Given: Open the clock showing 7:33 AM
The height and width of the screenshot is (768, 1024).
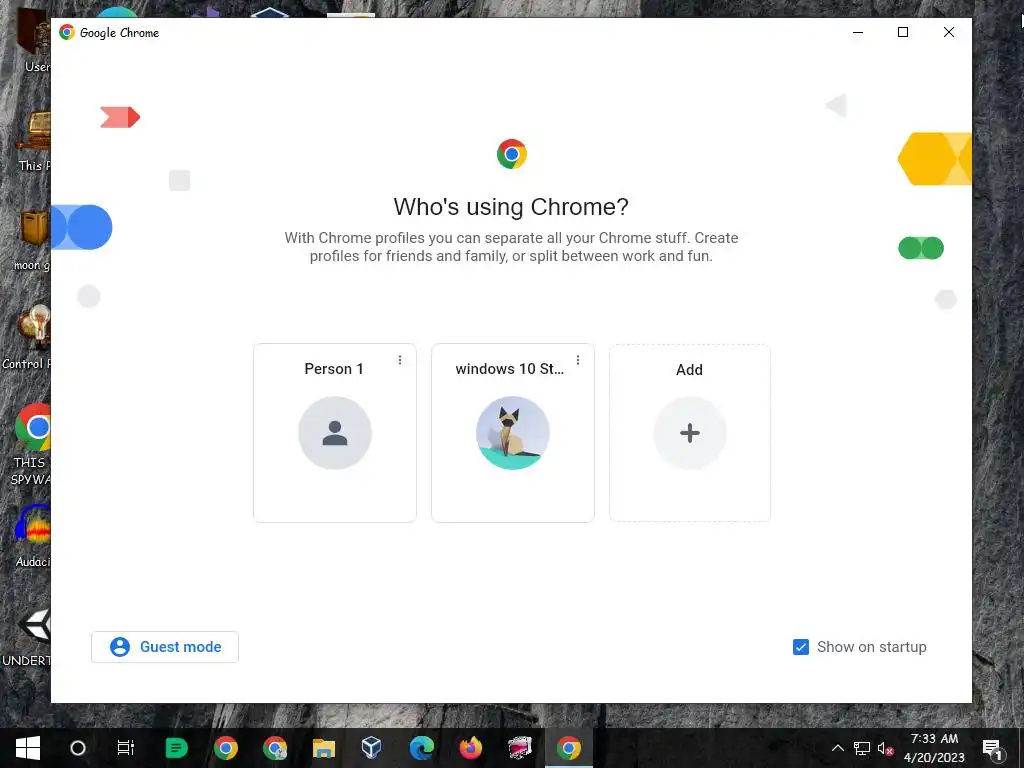Looking at the screenshot, I should 934,748.
